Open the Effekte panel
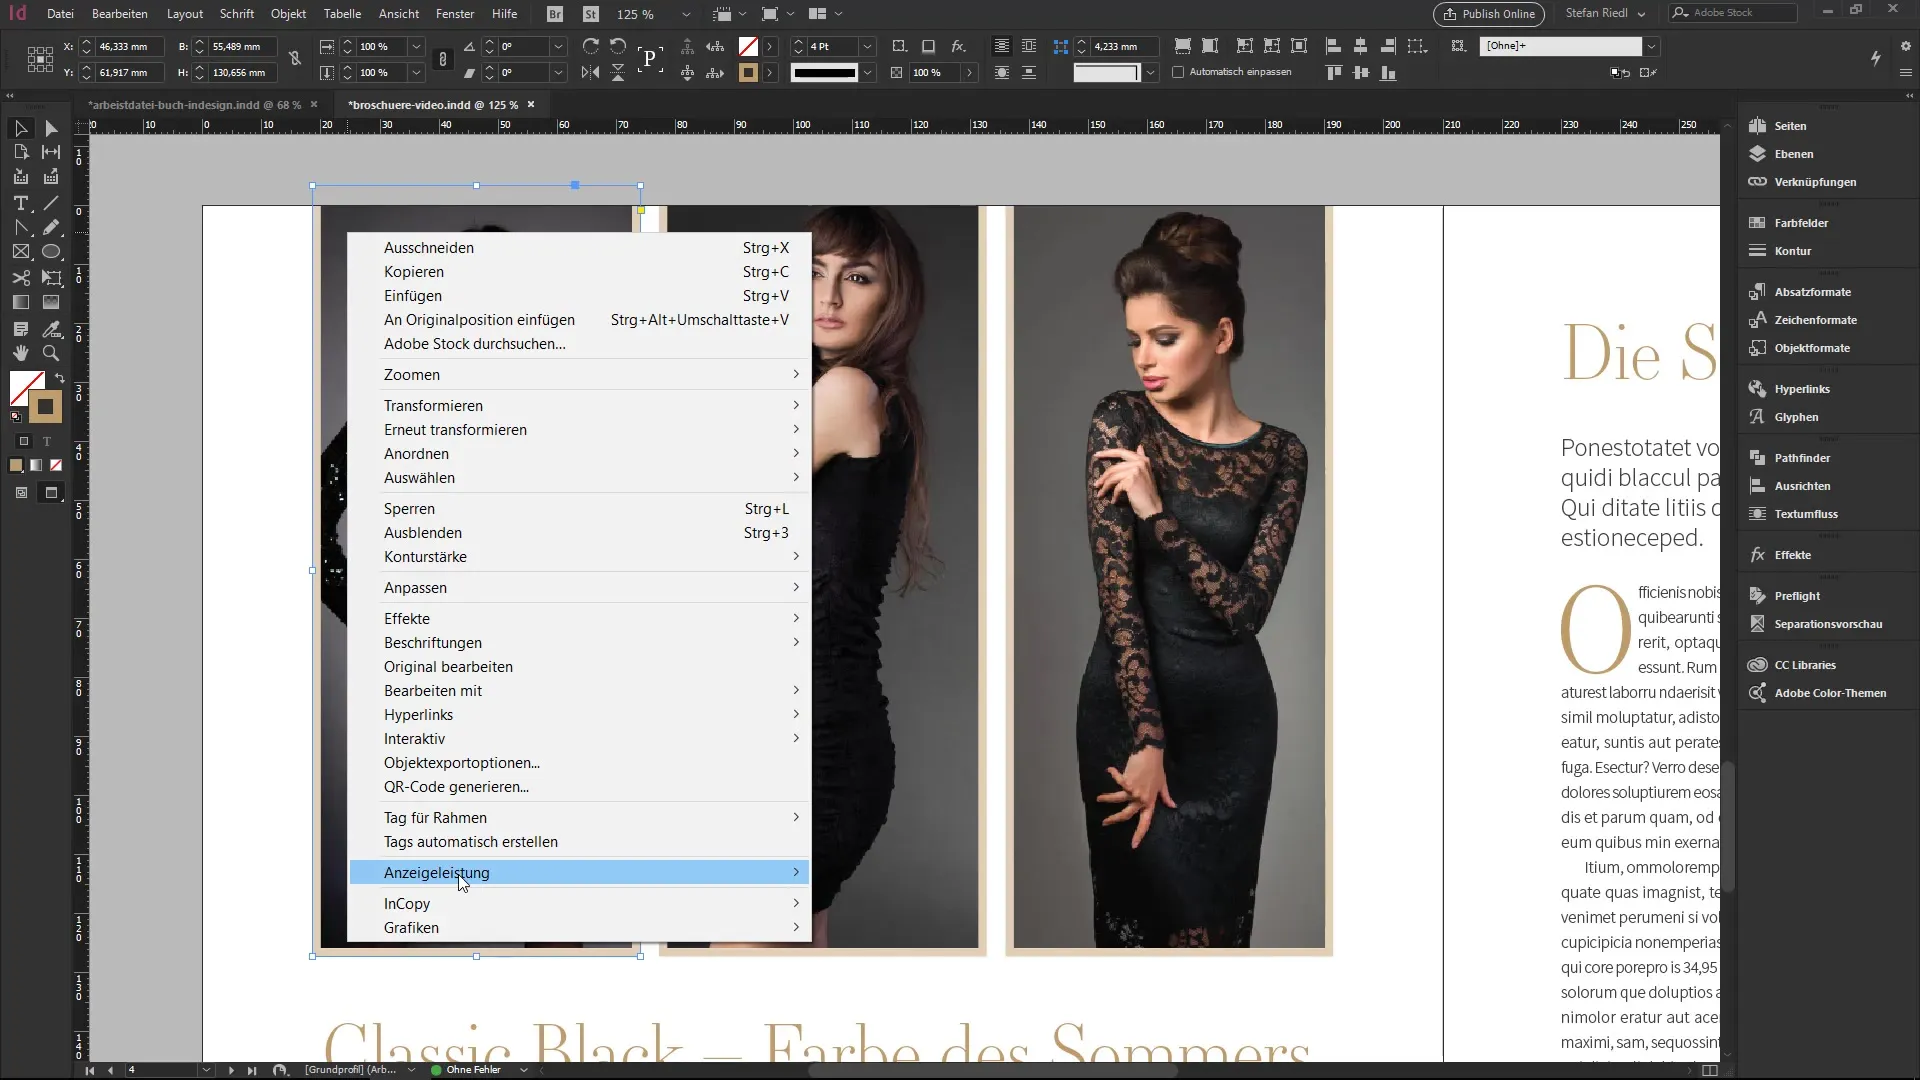The height and width of the screenshot is (1080, 1920). click(x=1792, y=555)
